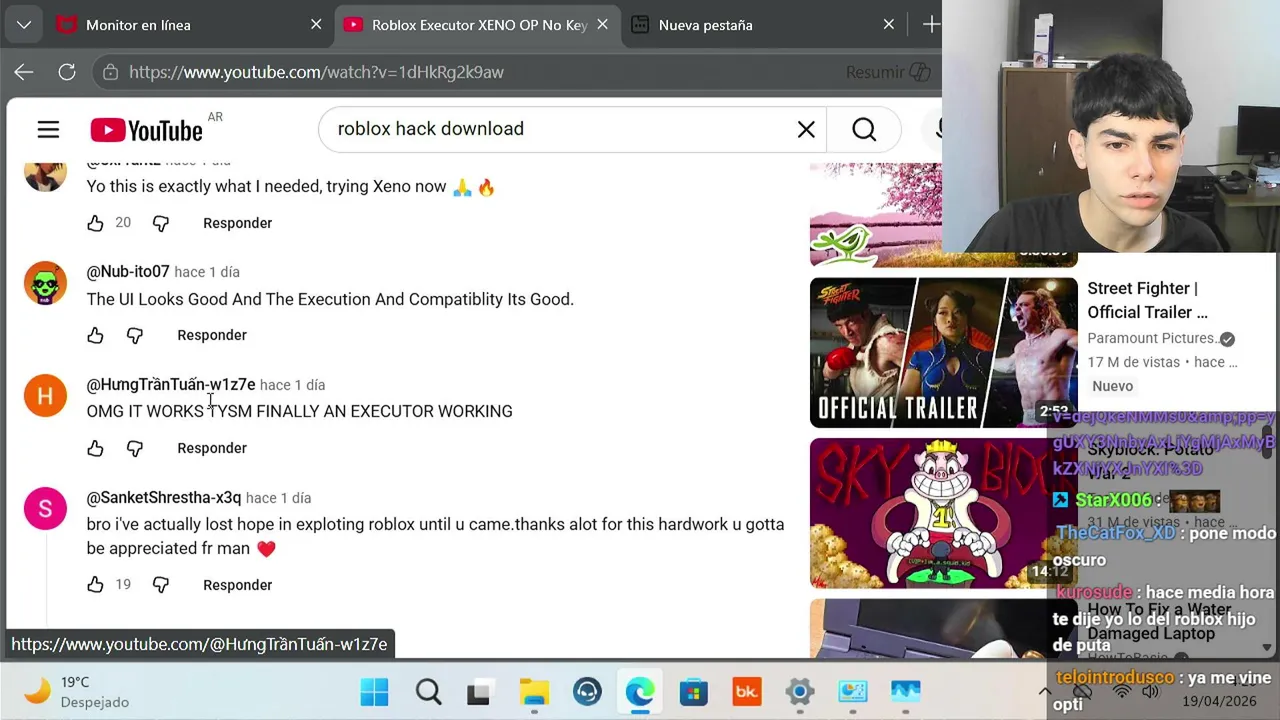
Task: Open the blue waveform monitor taskbar app
Action: click(x=905, y=692)
